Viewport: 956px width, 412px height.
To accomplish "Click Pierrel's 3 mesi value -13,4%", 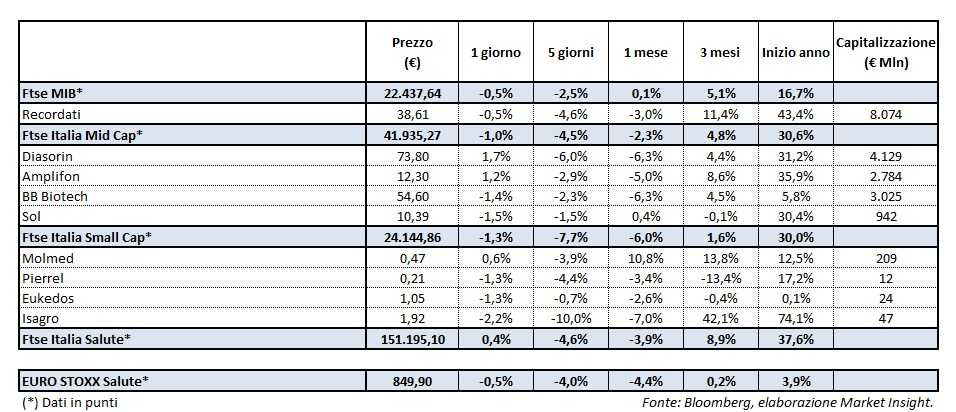I will (x=720, y=278).
